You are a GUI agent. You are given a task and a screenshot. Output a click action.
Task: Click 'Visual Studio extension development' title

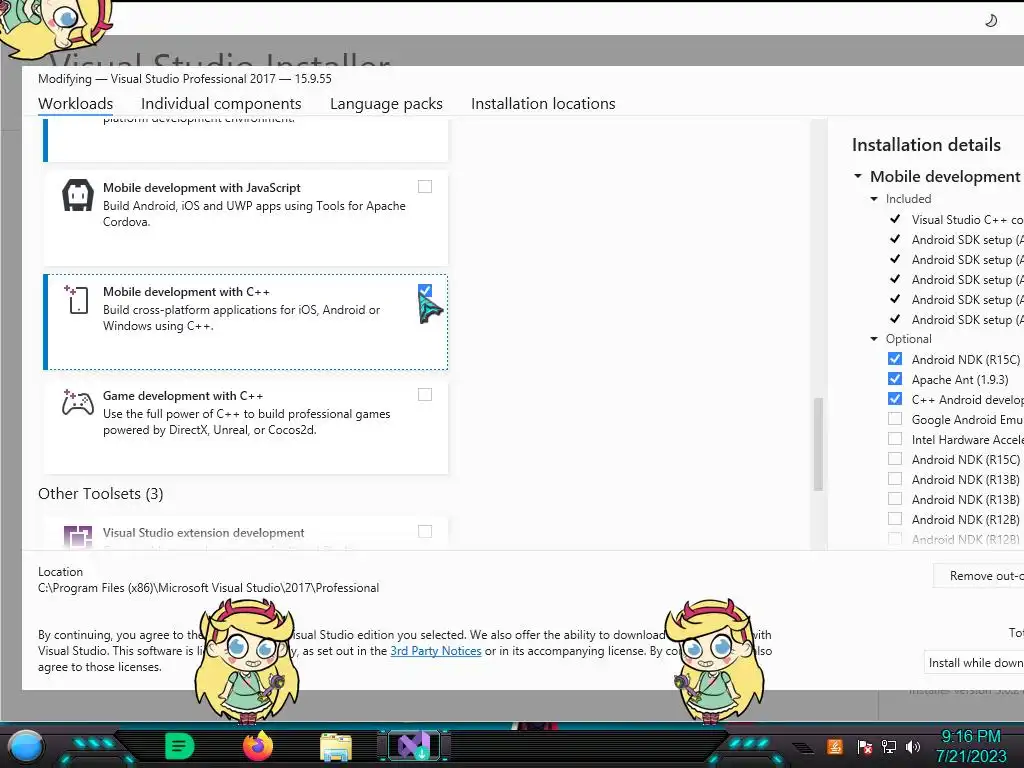pos(204,533)
